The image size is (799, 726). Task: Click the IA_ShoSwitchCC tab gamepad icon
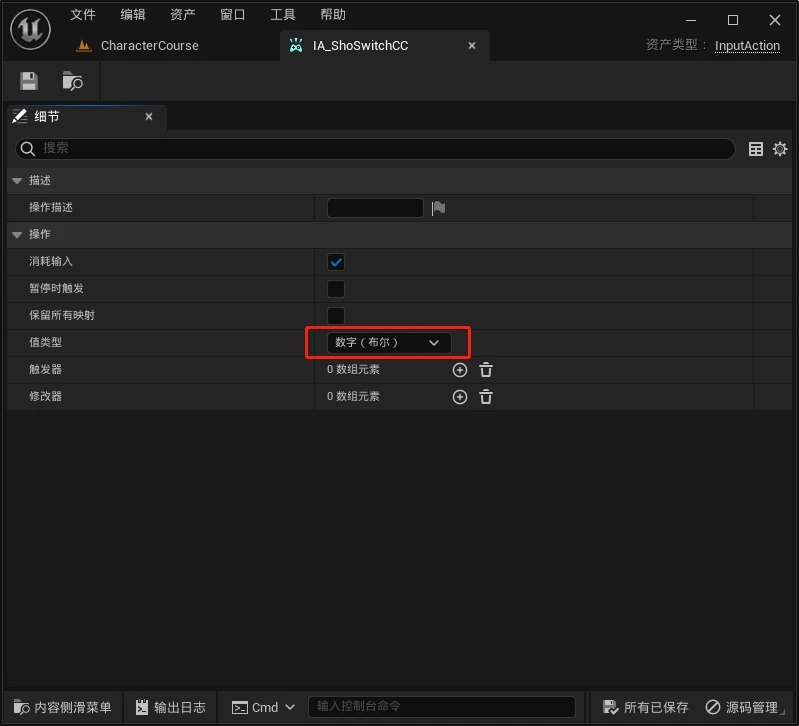(296, 45)
